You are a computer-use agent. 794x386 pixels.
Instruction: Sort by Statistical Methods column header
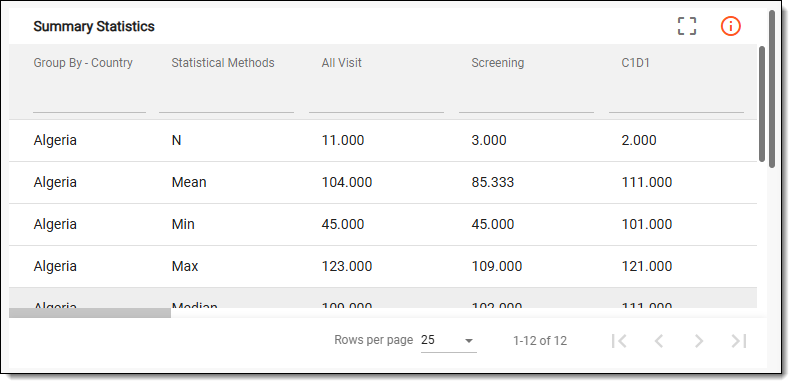[x=223, y=63]
